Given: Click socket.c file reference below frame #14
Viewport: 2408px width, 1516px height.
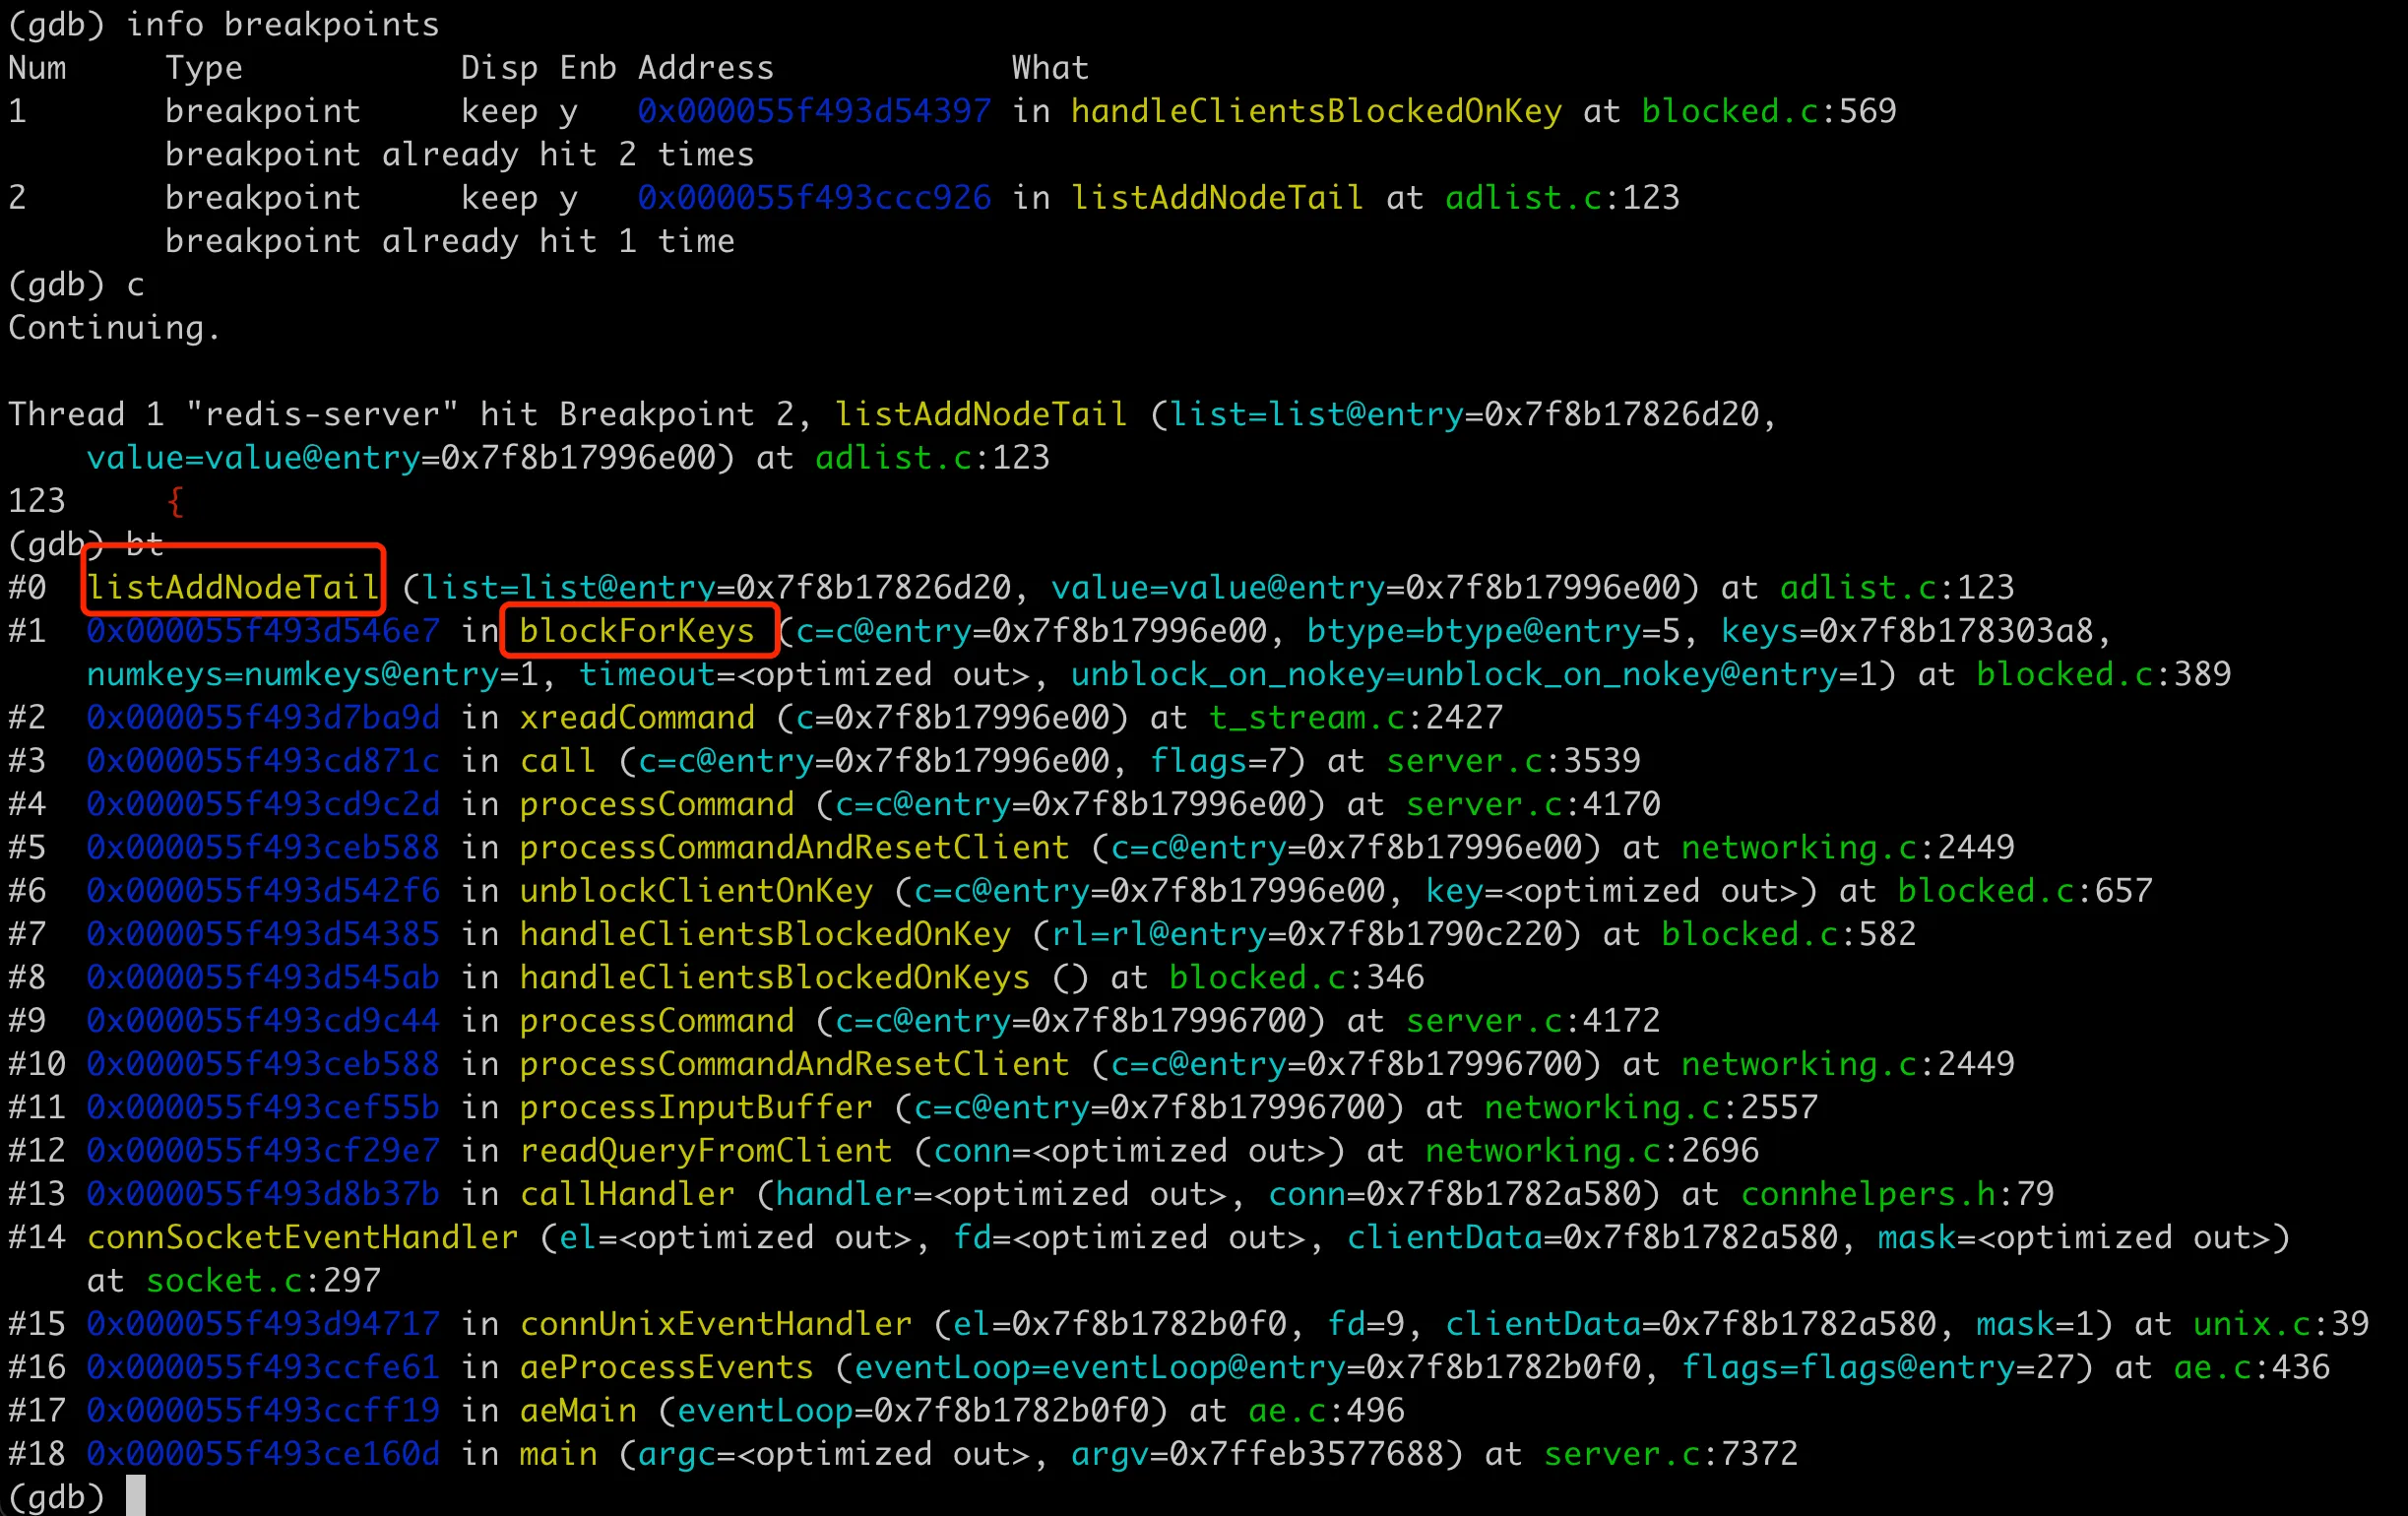Looking at the screenshot, I should (224, 1281).
